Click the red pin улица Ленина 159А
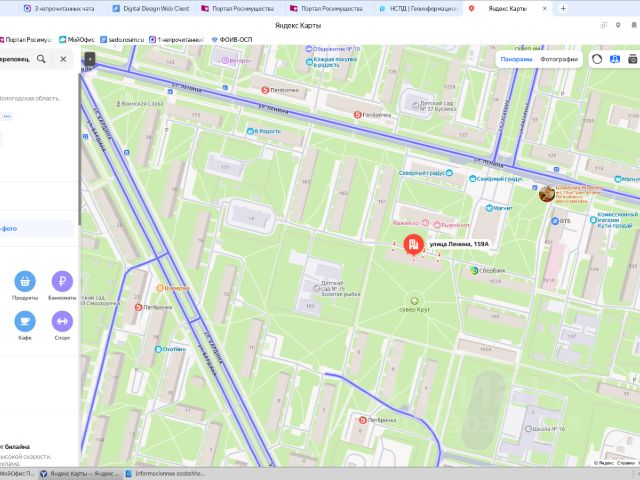The image size is (640, 480). (413, 245)
